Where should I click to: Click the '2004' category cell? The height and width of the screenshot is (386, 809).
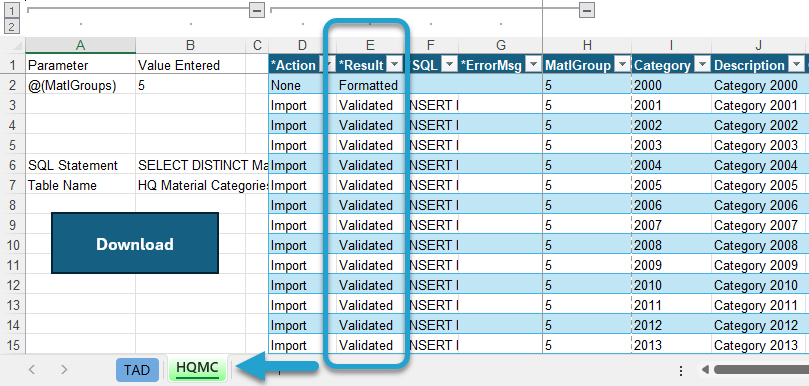pyautogui.click(x=671, y=165)
